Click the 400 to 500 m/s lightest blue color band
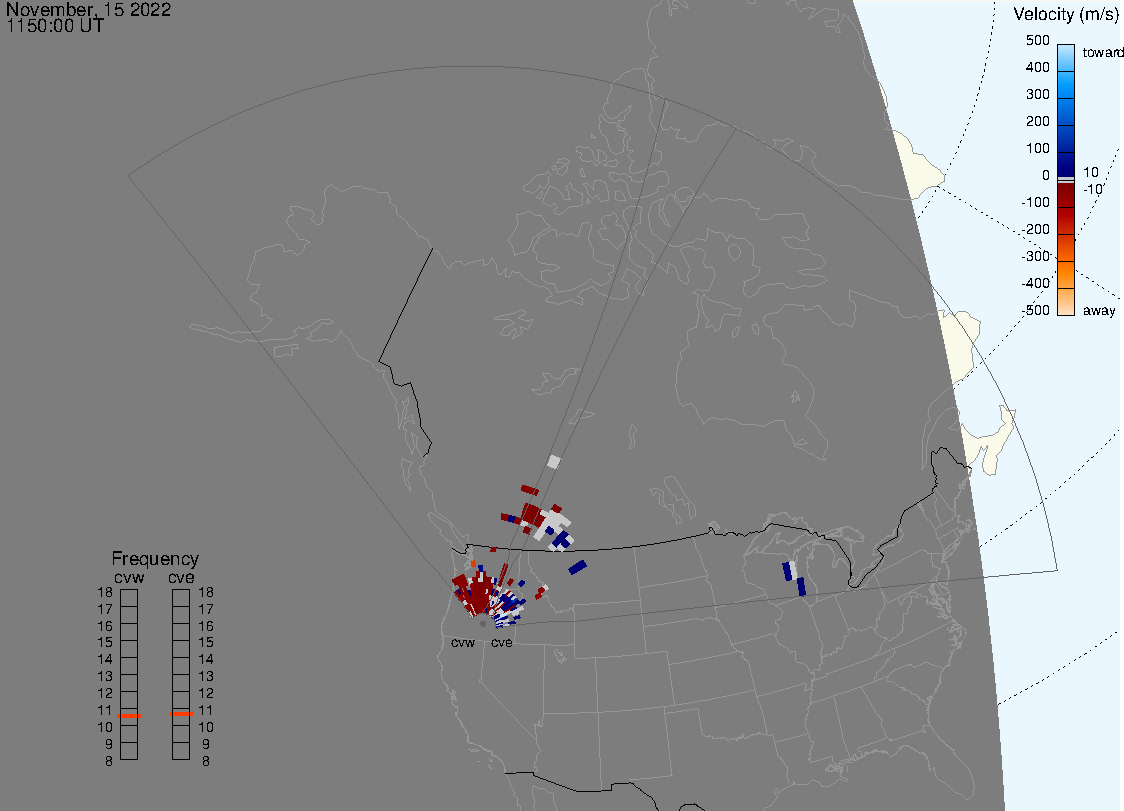 pos(1066,58)
